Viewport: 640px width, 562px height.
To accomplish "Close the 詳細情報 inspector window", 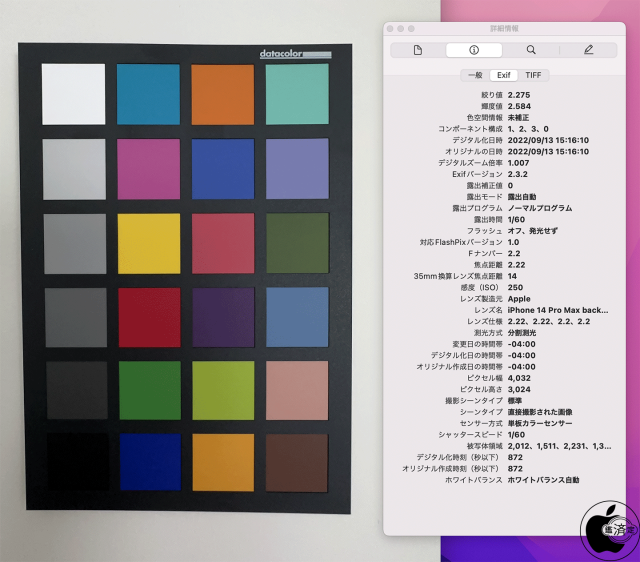I will click(391, 29).
